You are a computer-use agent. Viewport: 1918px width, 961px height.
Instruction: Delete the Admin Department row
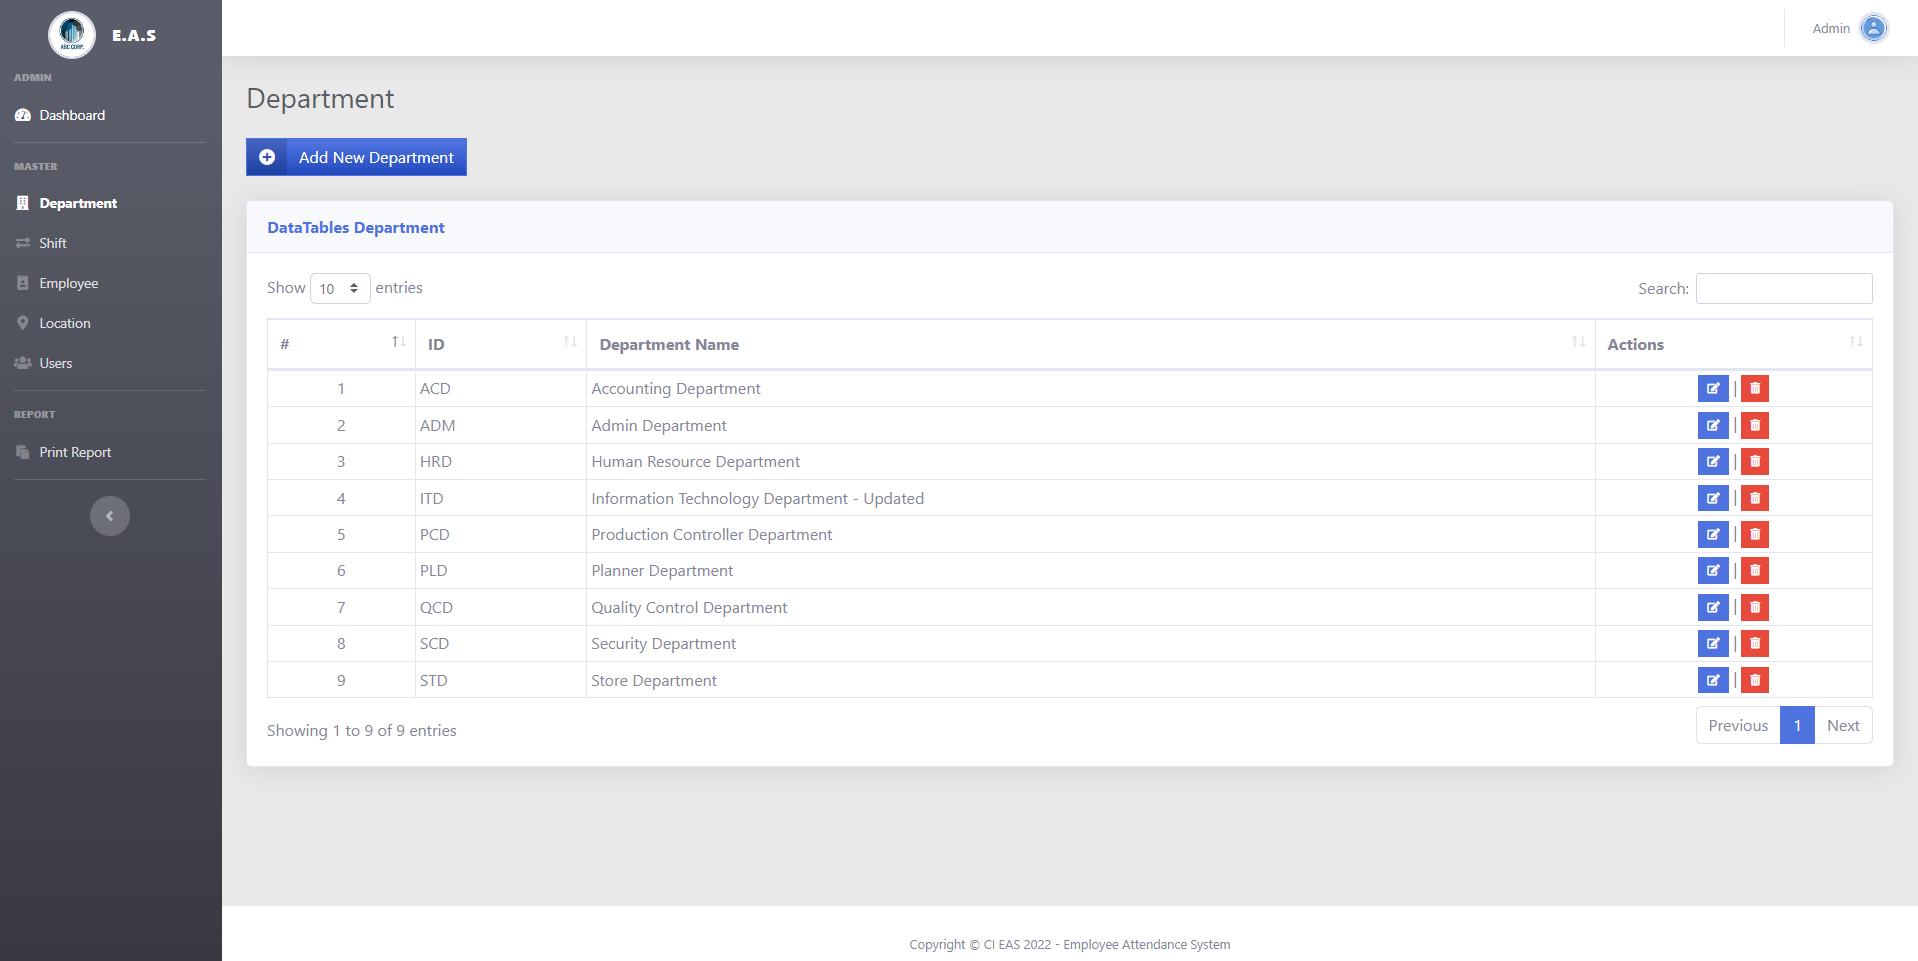[1755, 426]
